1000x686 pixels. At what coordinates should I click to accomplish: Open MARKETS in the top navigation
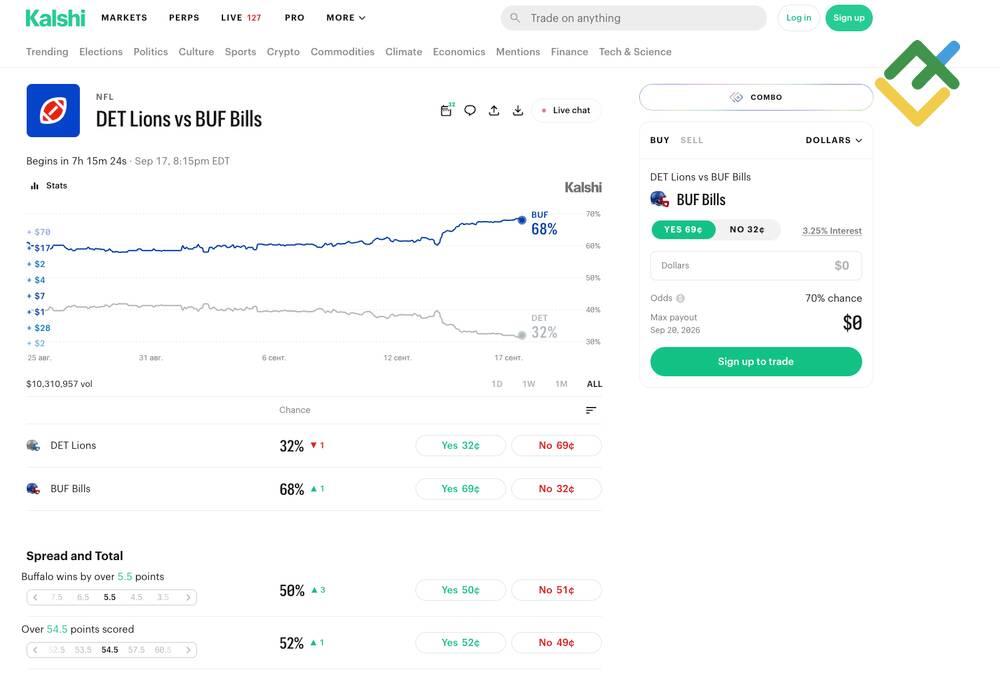click(124, 18)
